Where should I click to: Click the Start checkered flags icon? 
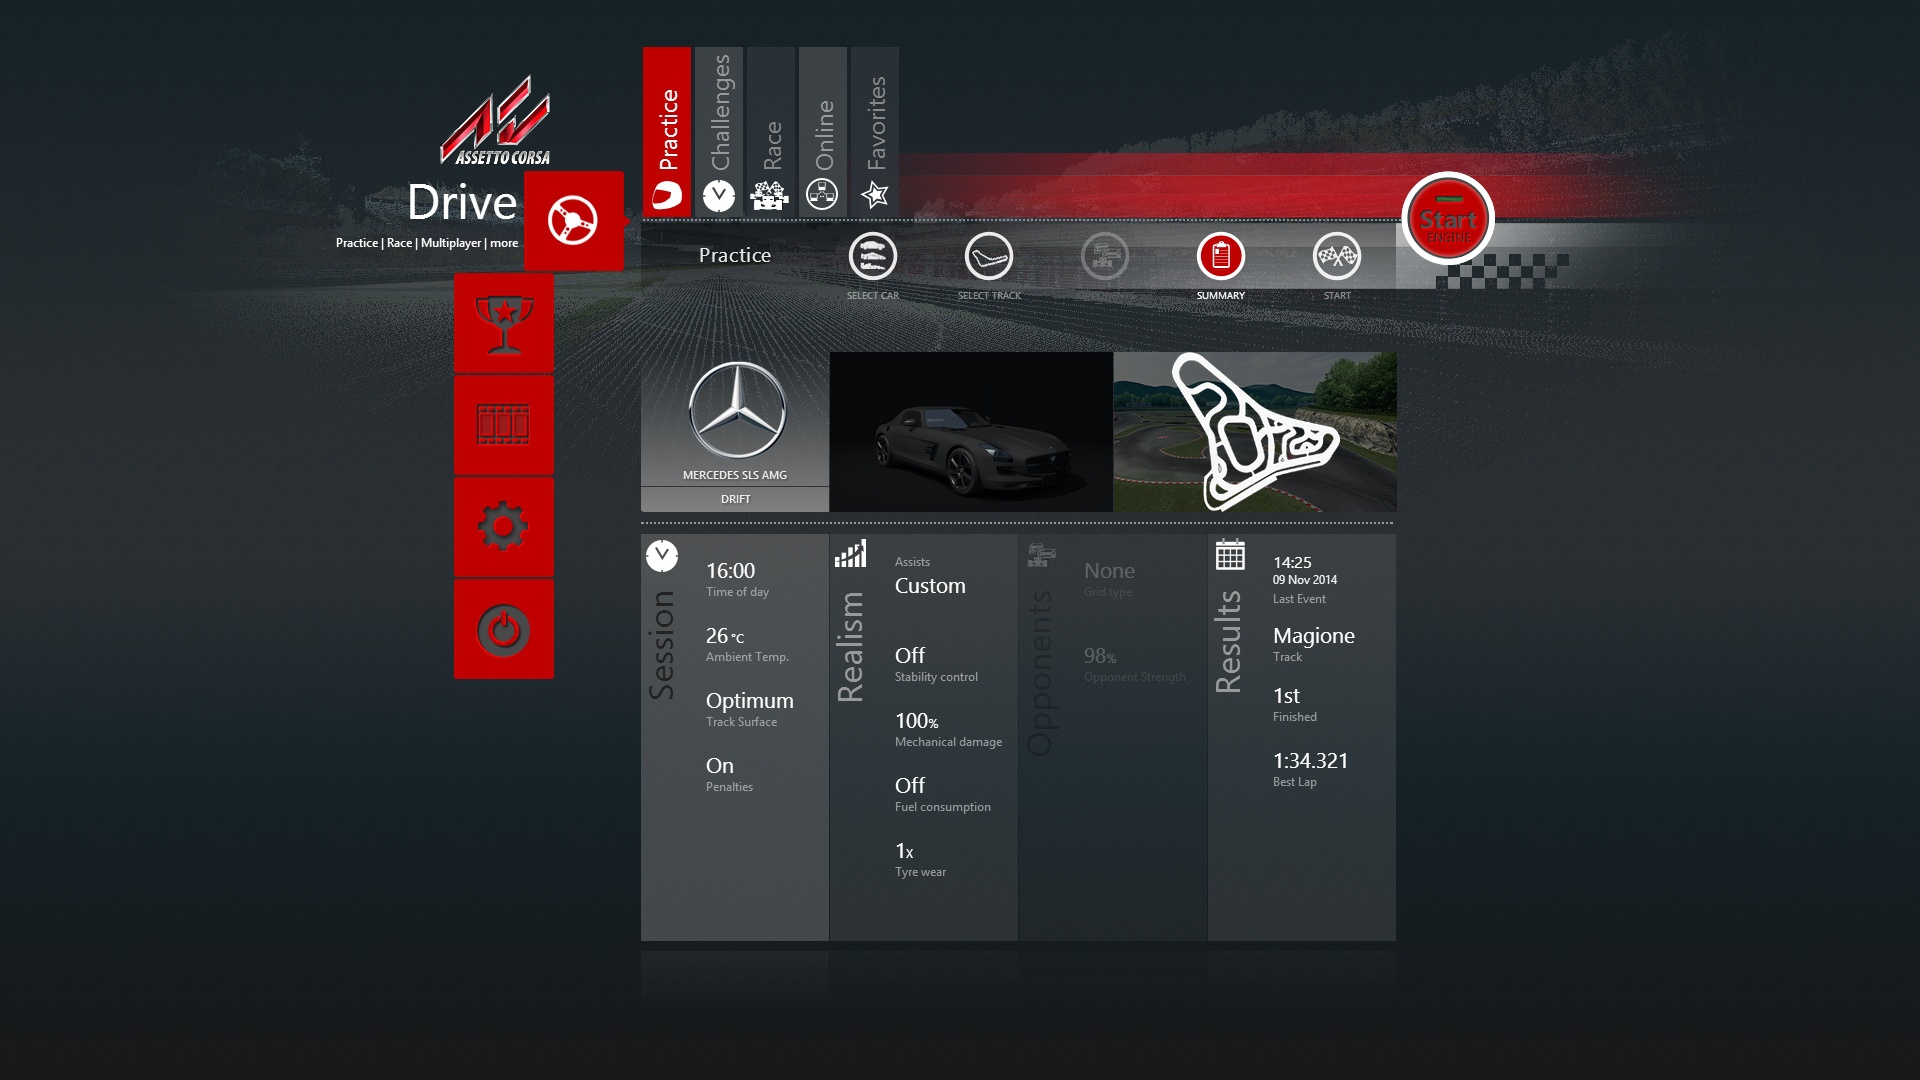[x=1336, y=257]
